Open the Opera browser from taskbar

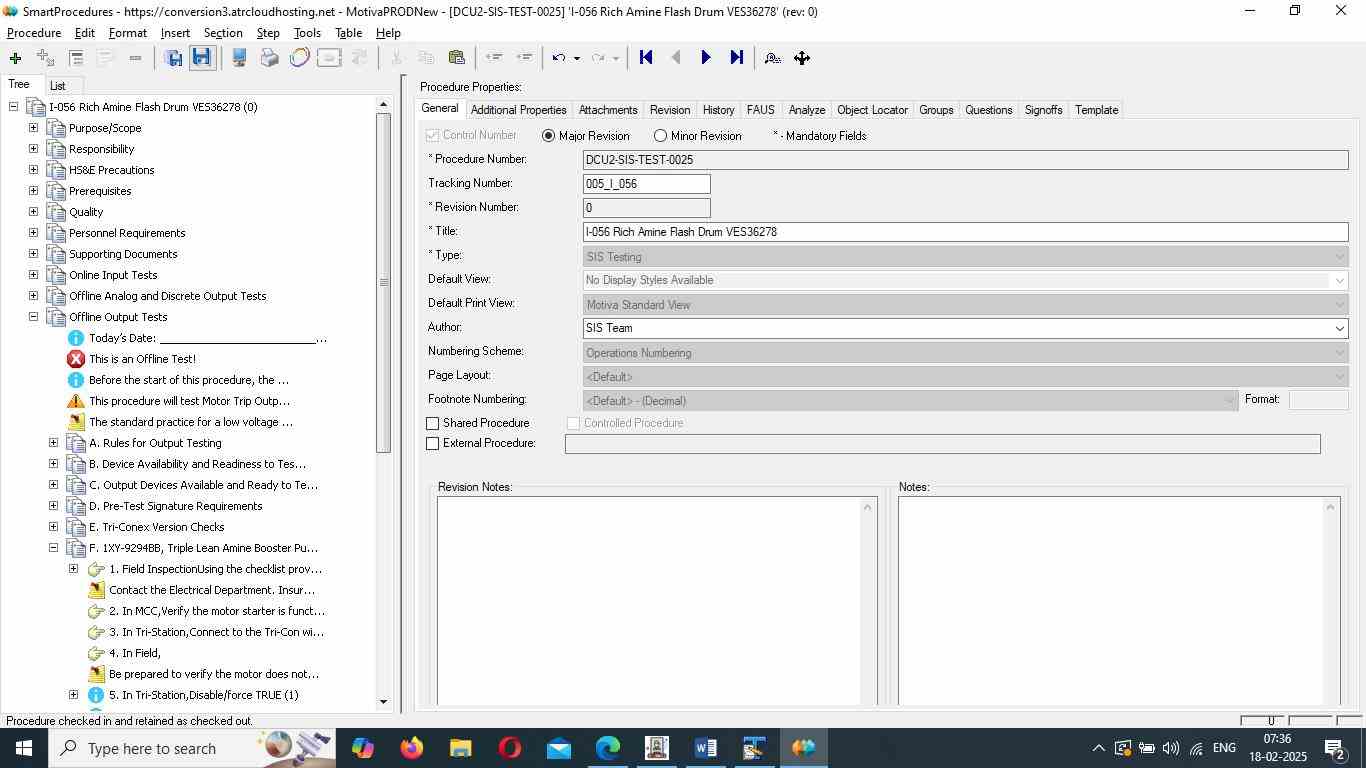coord(509,748)
